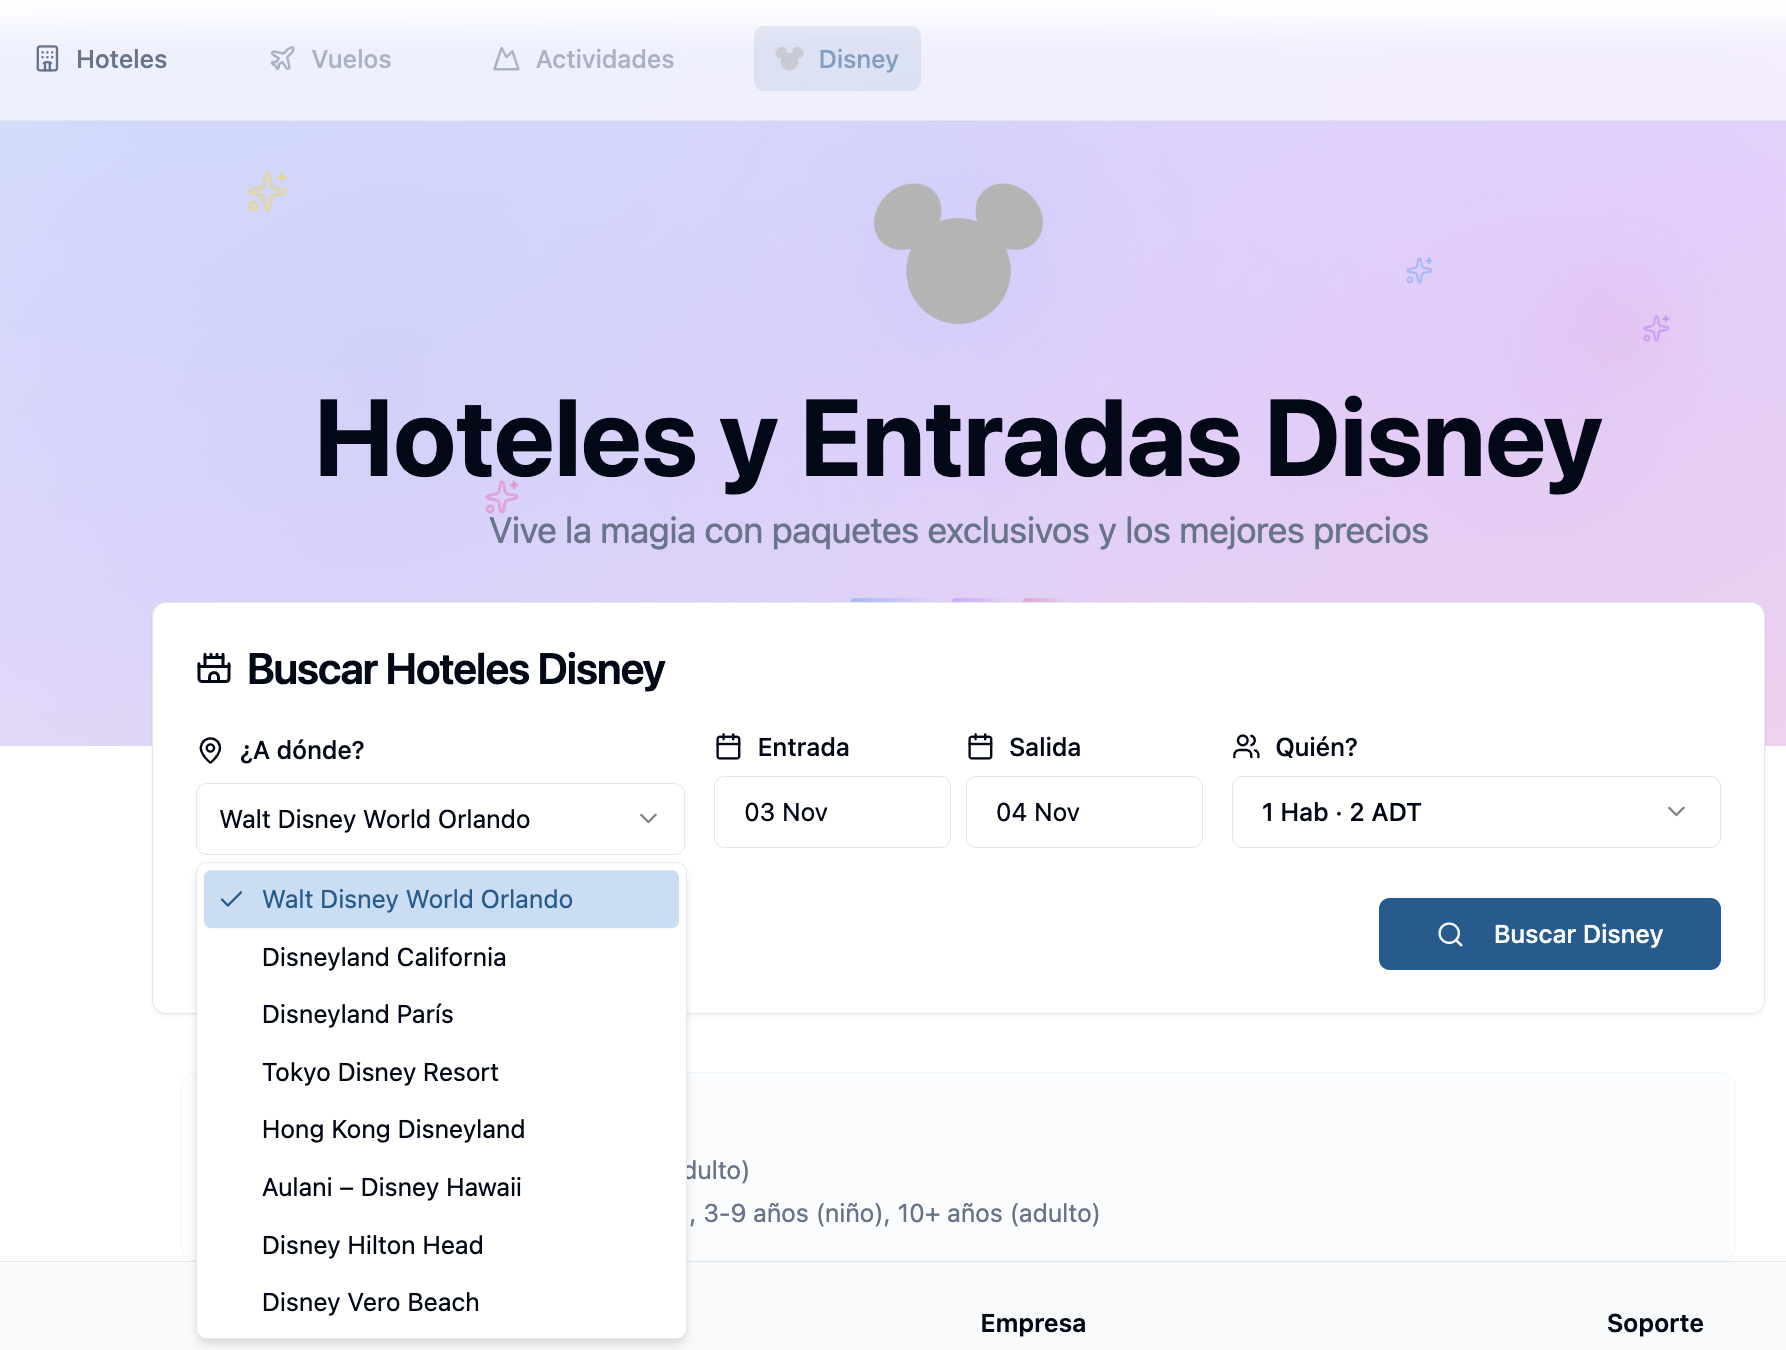Select Hong Kong Disneyland
Screen dimensions: 1786x1350
[x=441, y=1129]
